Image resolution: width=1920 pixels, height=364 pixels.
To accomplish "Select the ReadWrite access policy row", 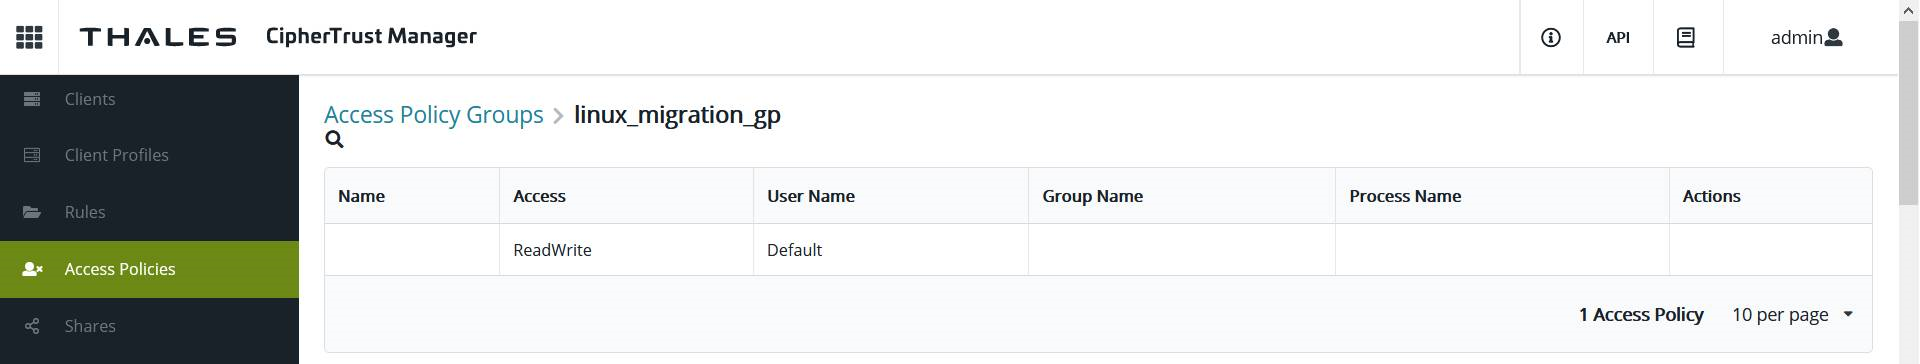I will click(x=1098, y=250).
